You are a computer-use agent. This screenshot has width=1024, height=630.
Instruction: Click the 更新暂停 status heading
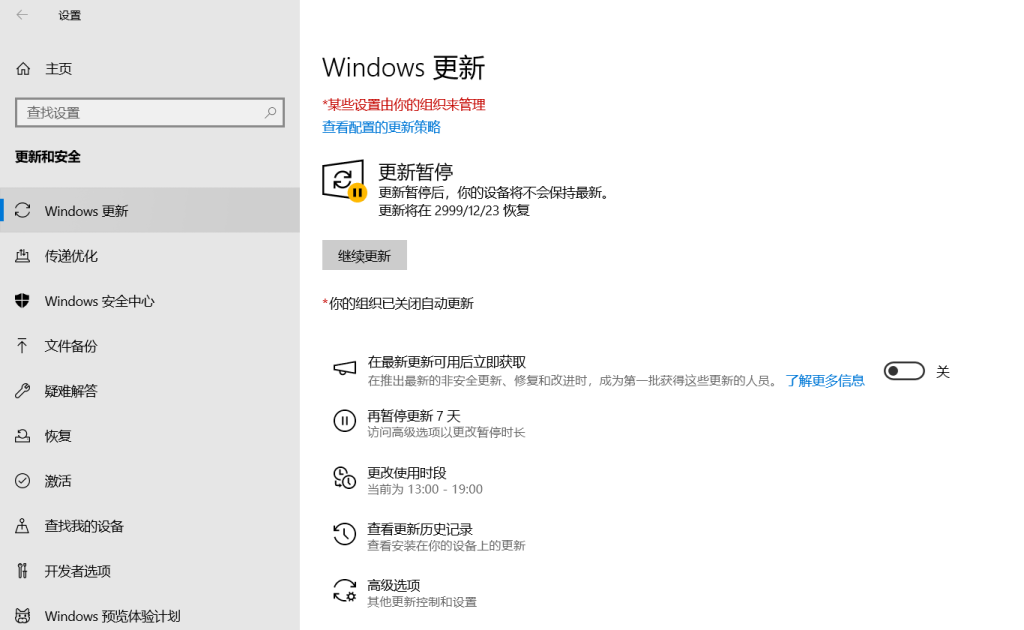pos(416,172)
